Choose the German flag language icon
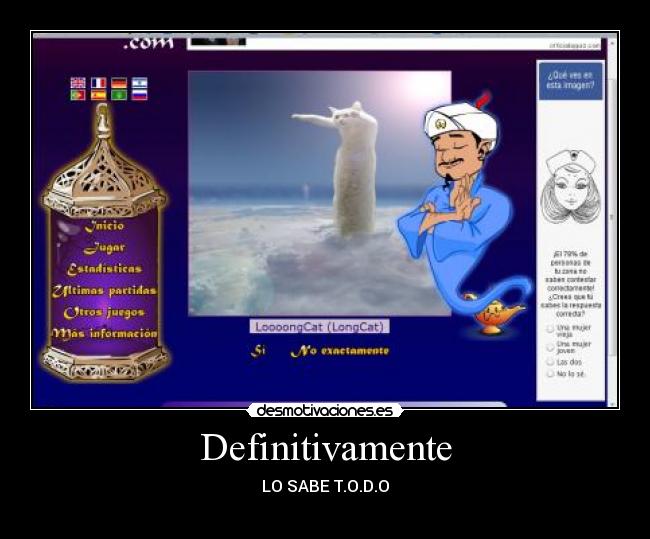Viewport: 650px width, 539px height. point(119,83)
